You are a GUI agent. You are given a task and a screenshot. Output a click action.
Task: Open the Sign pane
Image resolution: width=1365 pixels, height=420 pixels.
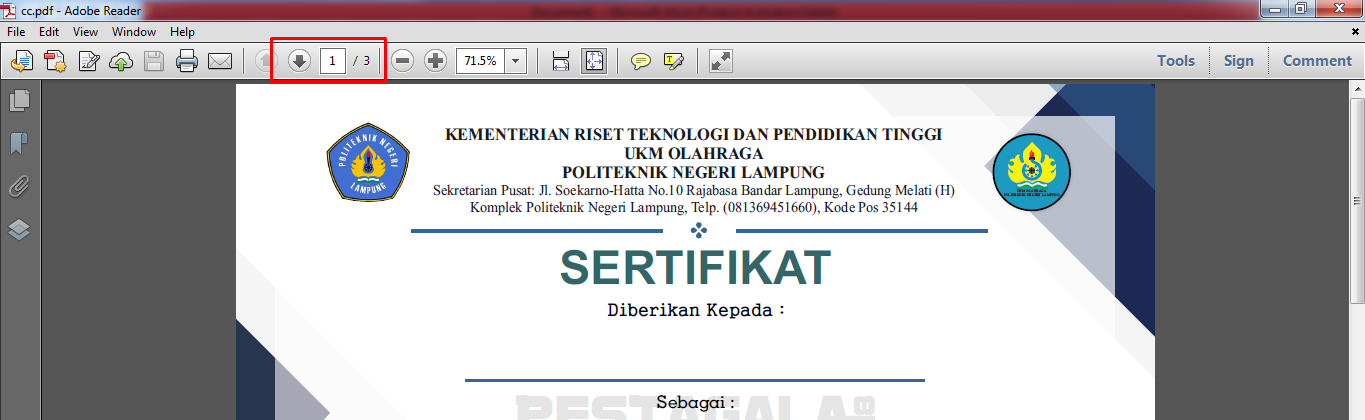[x=1238, y=61]
